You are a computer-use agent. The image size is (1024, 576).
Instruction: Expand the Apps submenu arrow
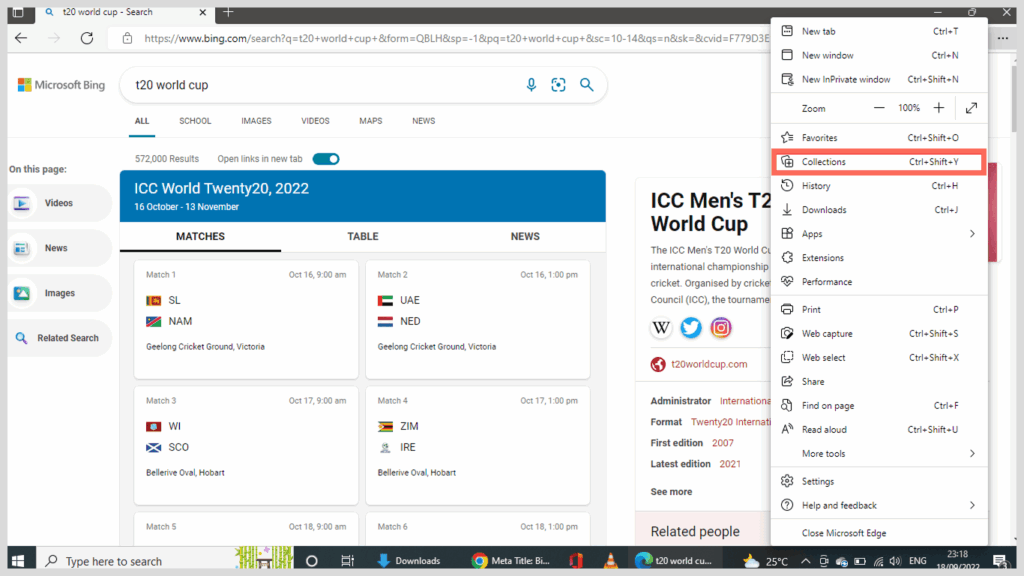coord(972,234)
